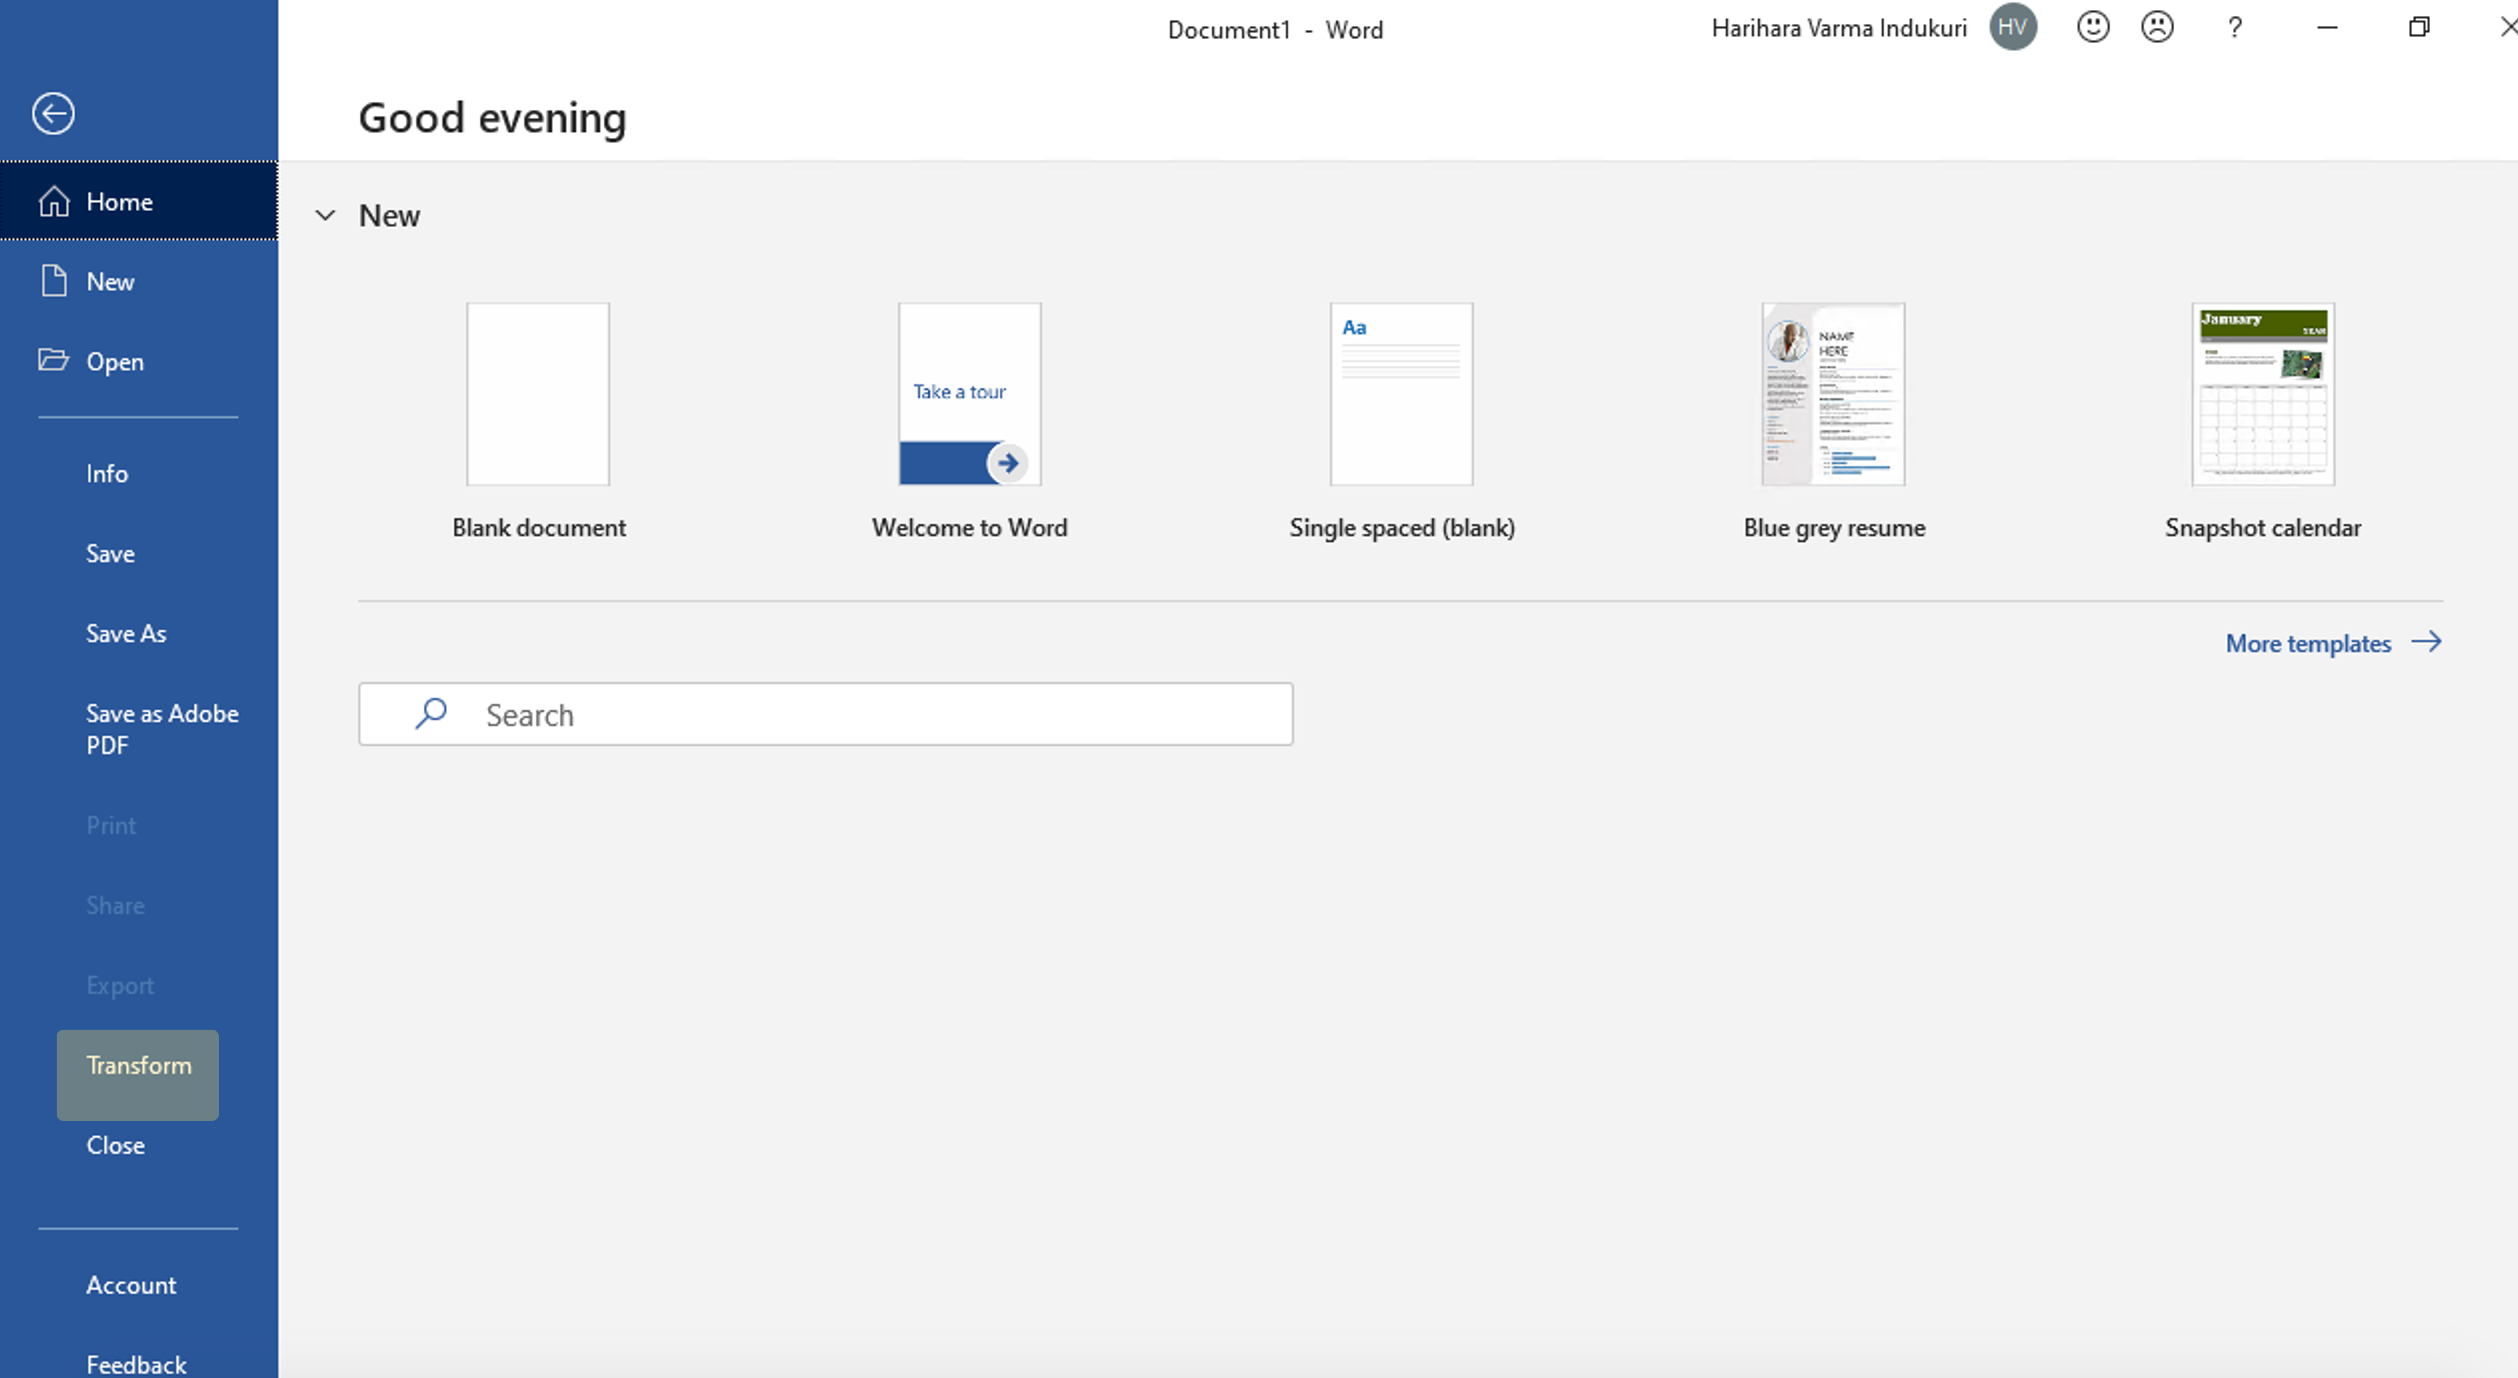
Task: Open the Account page
Action: 131,1286
